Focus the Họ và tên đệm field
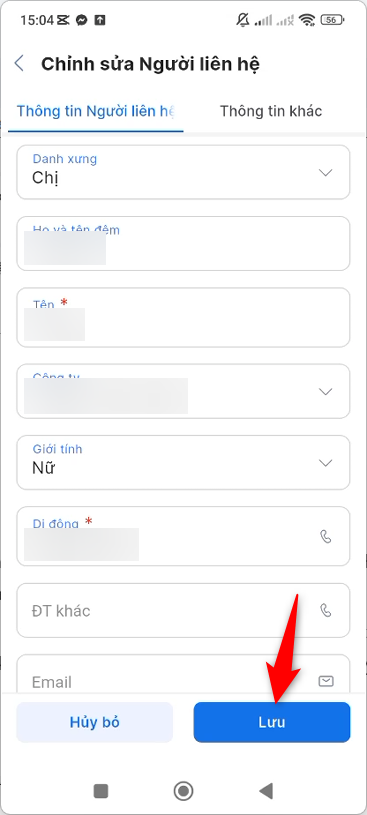Viewport: 367px width, 815px height. [183, 243]
